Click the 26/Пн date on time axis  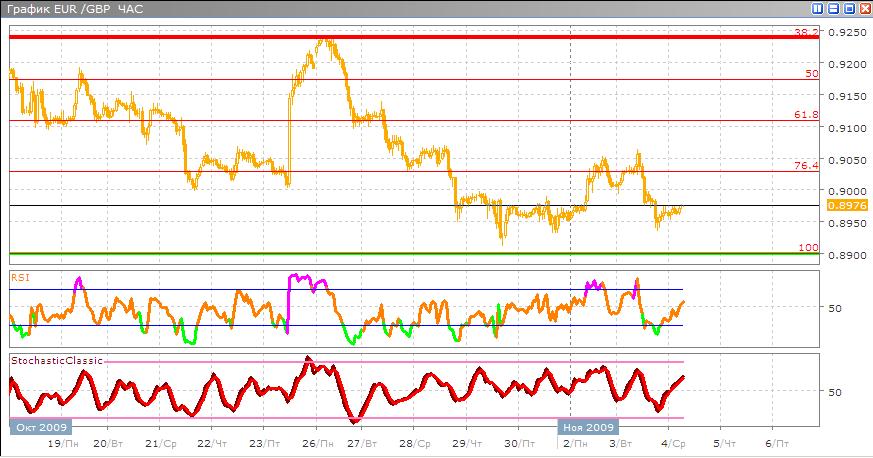coord(316,442)
